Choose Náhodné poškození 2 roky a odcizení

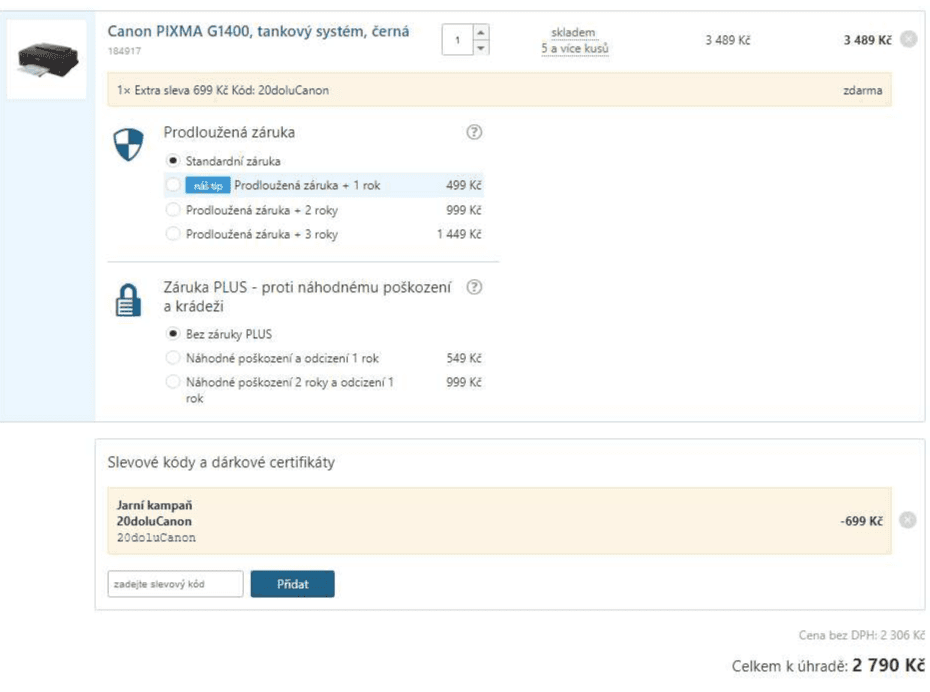point(173,382)
